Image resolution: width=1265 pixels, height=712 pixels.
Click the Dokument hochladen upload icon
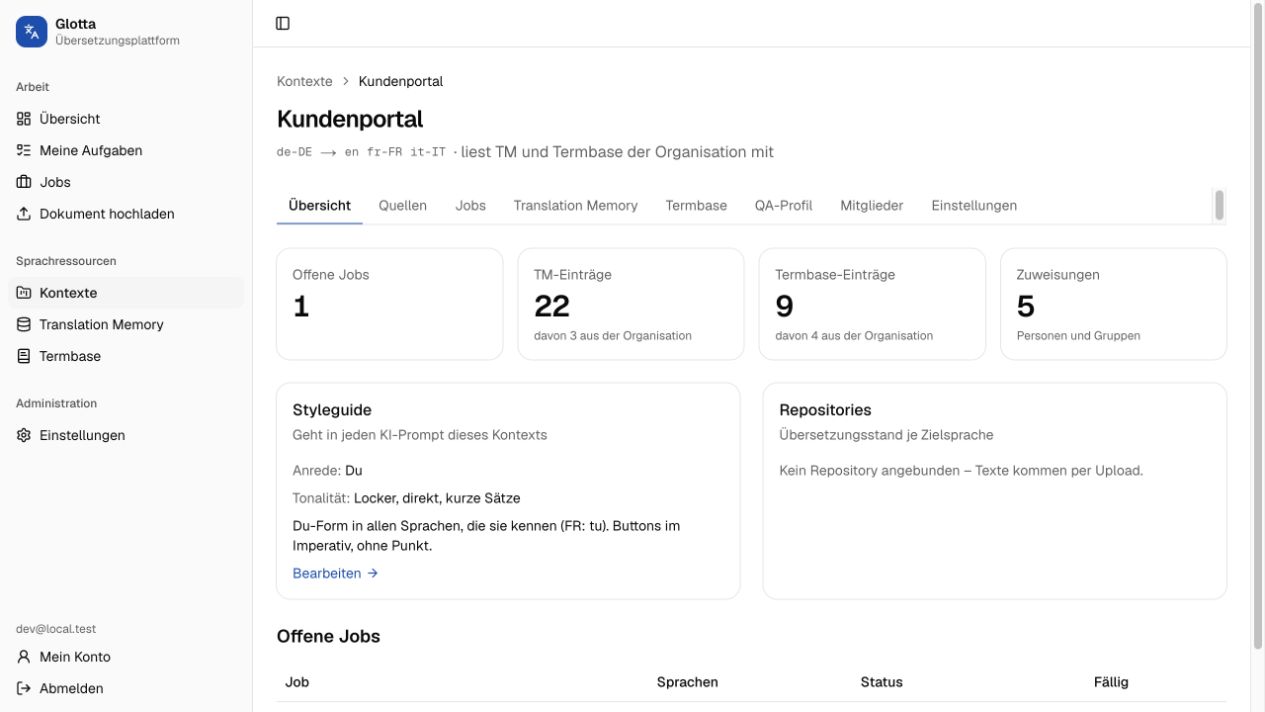pyautogui.click(x=24, y=214)
